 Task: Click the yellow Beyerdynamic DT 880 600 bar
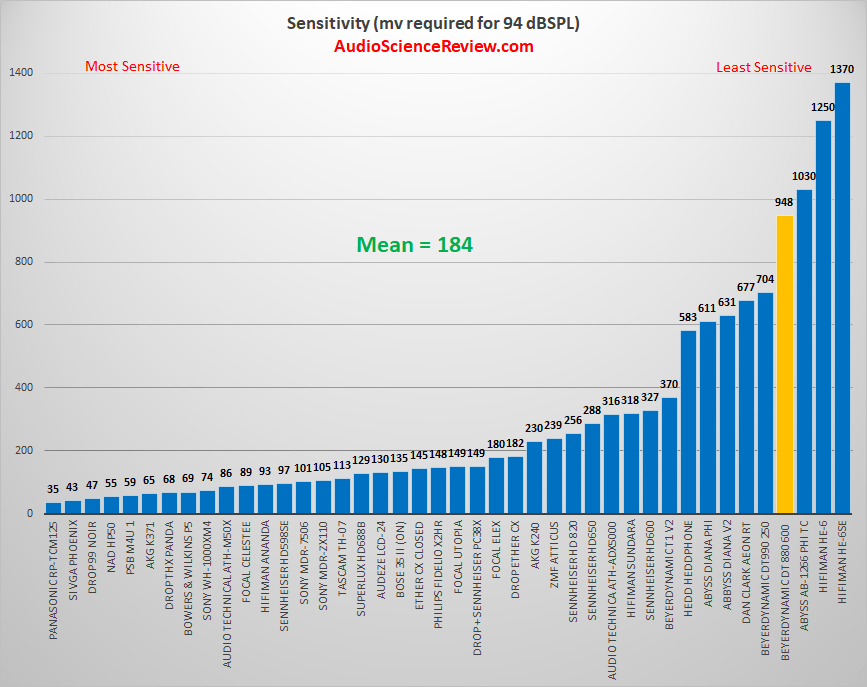click(785, 364)
